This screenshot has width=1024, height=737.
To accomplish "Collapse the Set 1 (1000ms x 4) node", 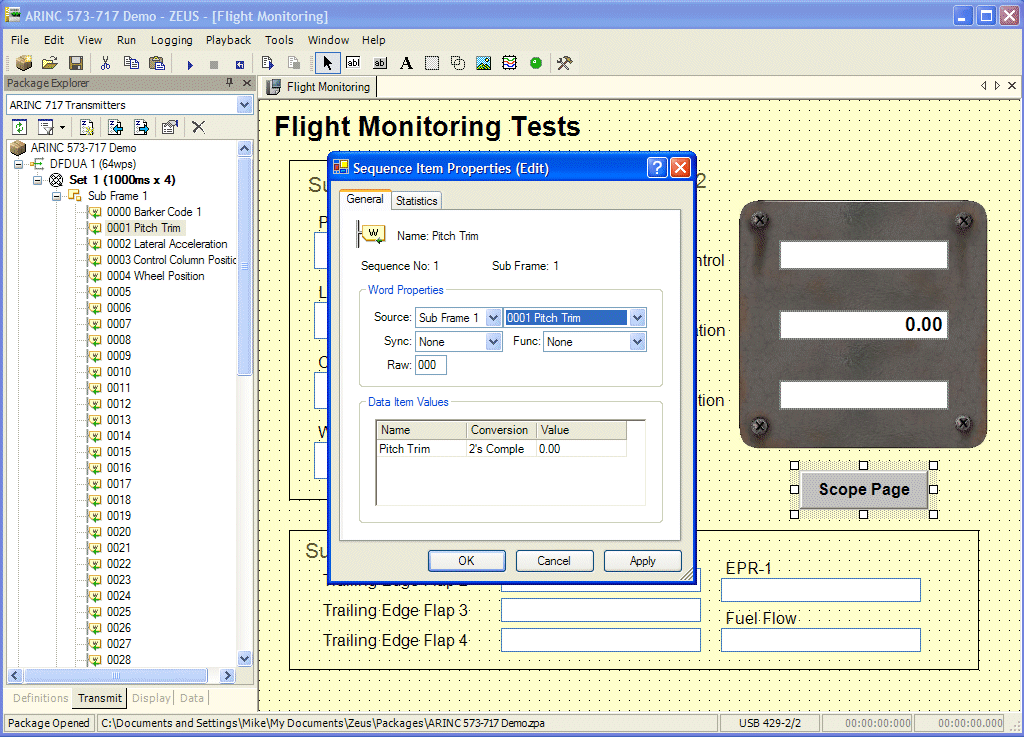I will click(x=37, y=180).
